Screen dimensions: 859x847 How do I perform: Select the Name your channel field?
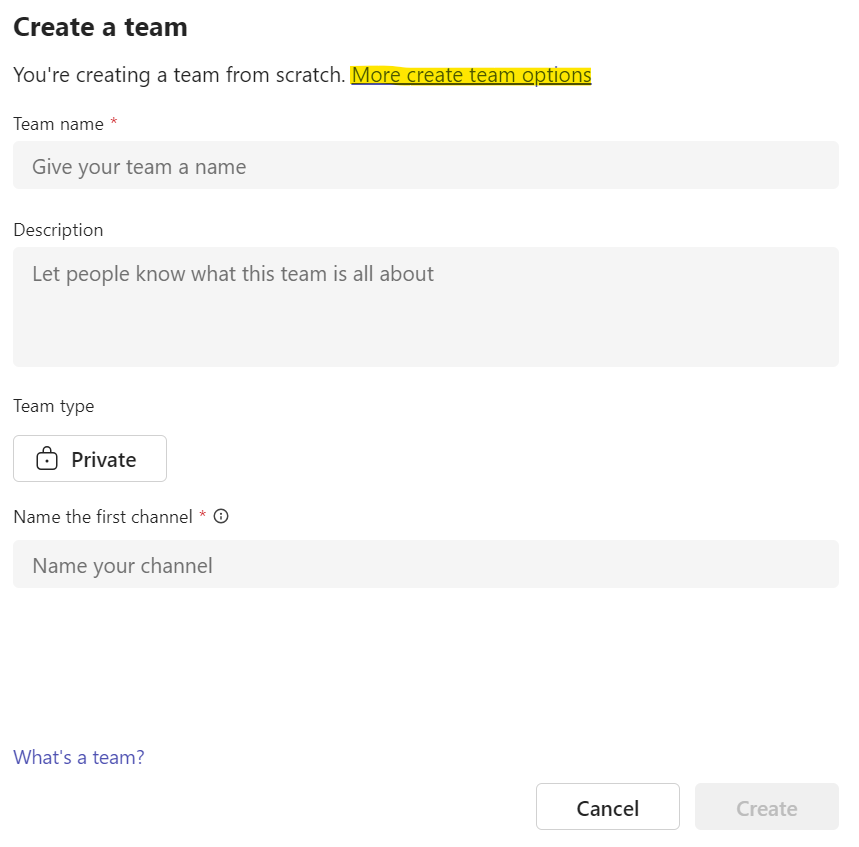tap(426, 564)
